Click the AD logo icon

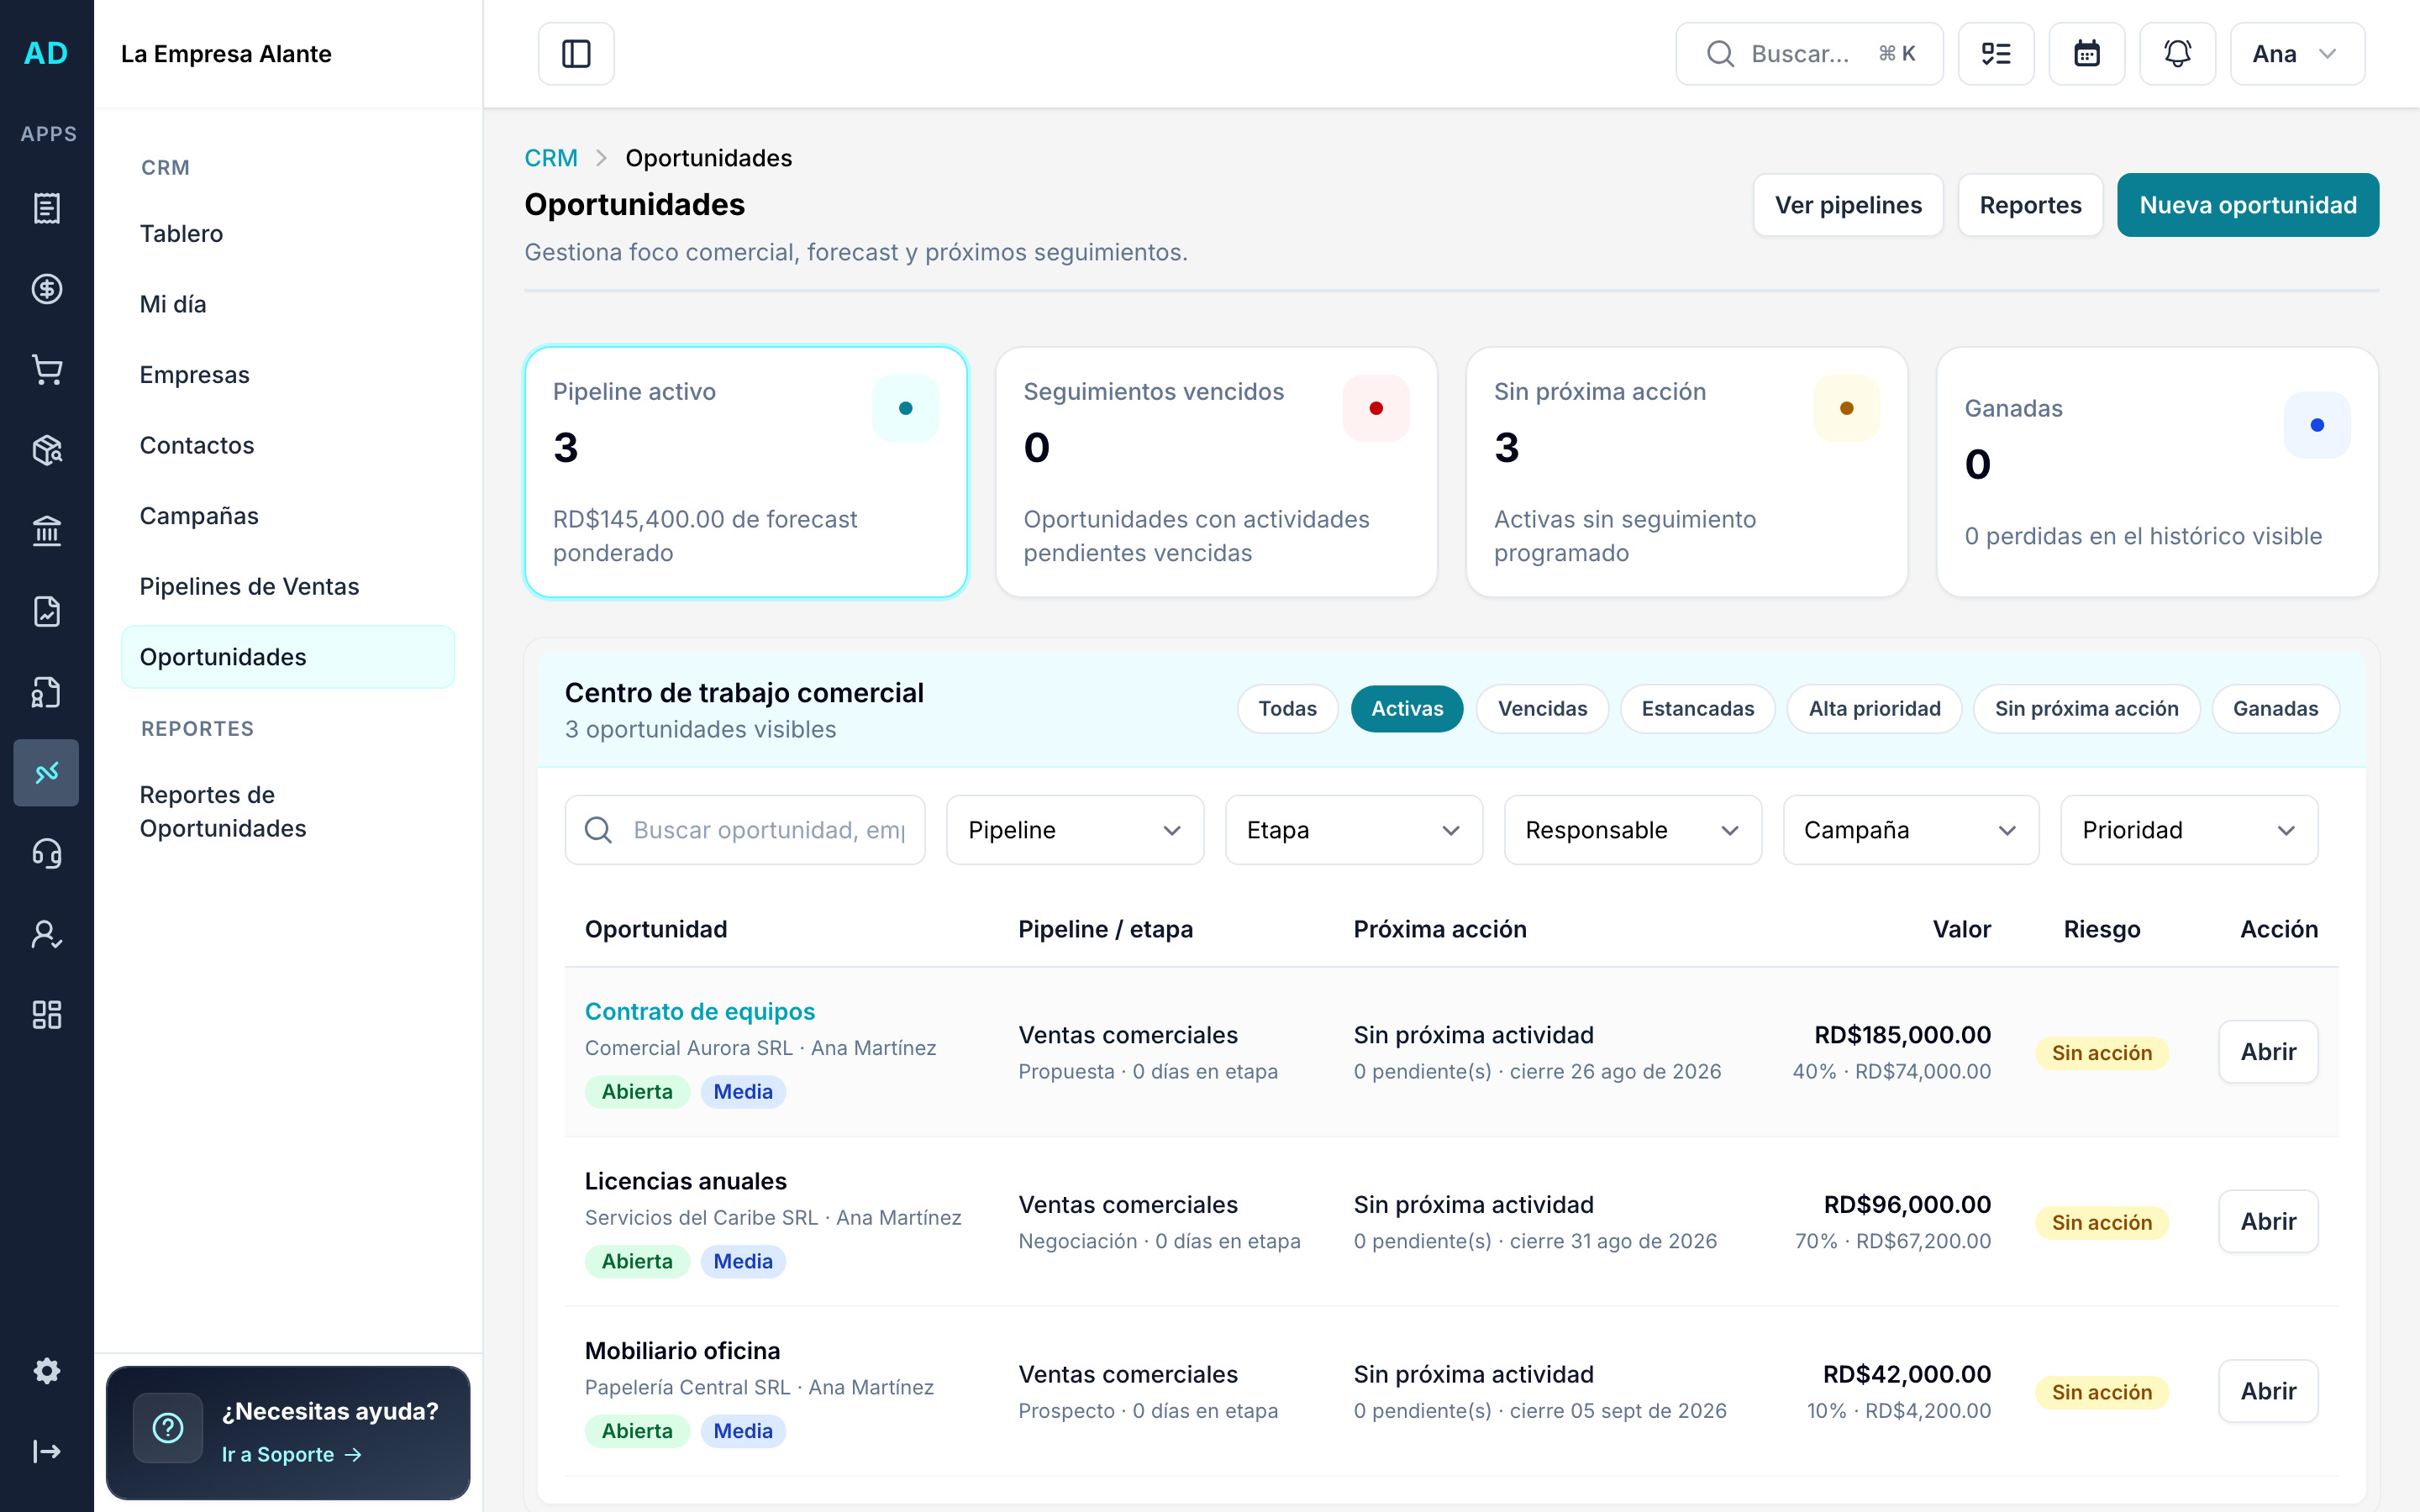pos(46,53)
